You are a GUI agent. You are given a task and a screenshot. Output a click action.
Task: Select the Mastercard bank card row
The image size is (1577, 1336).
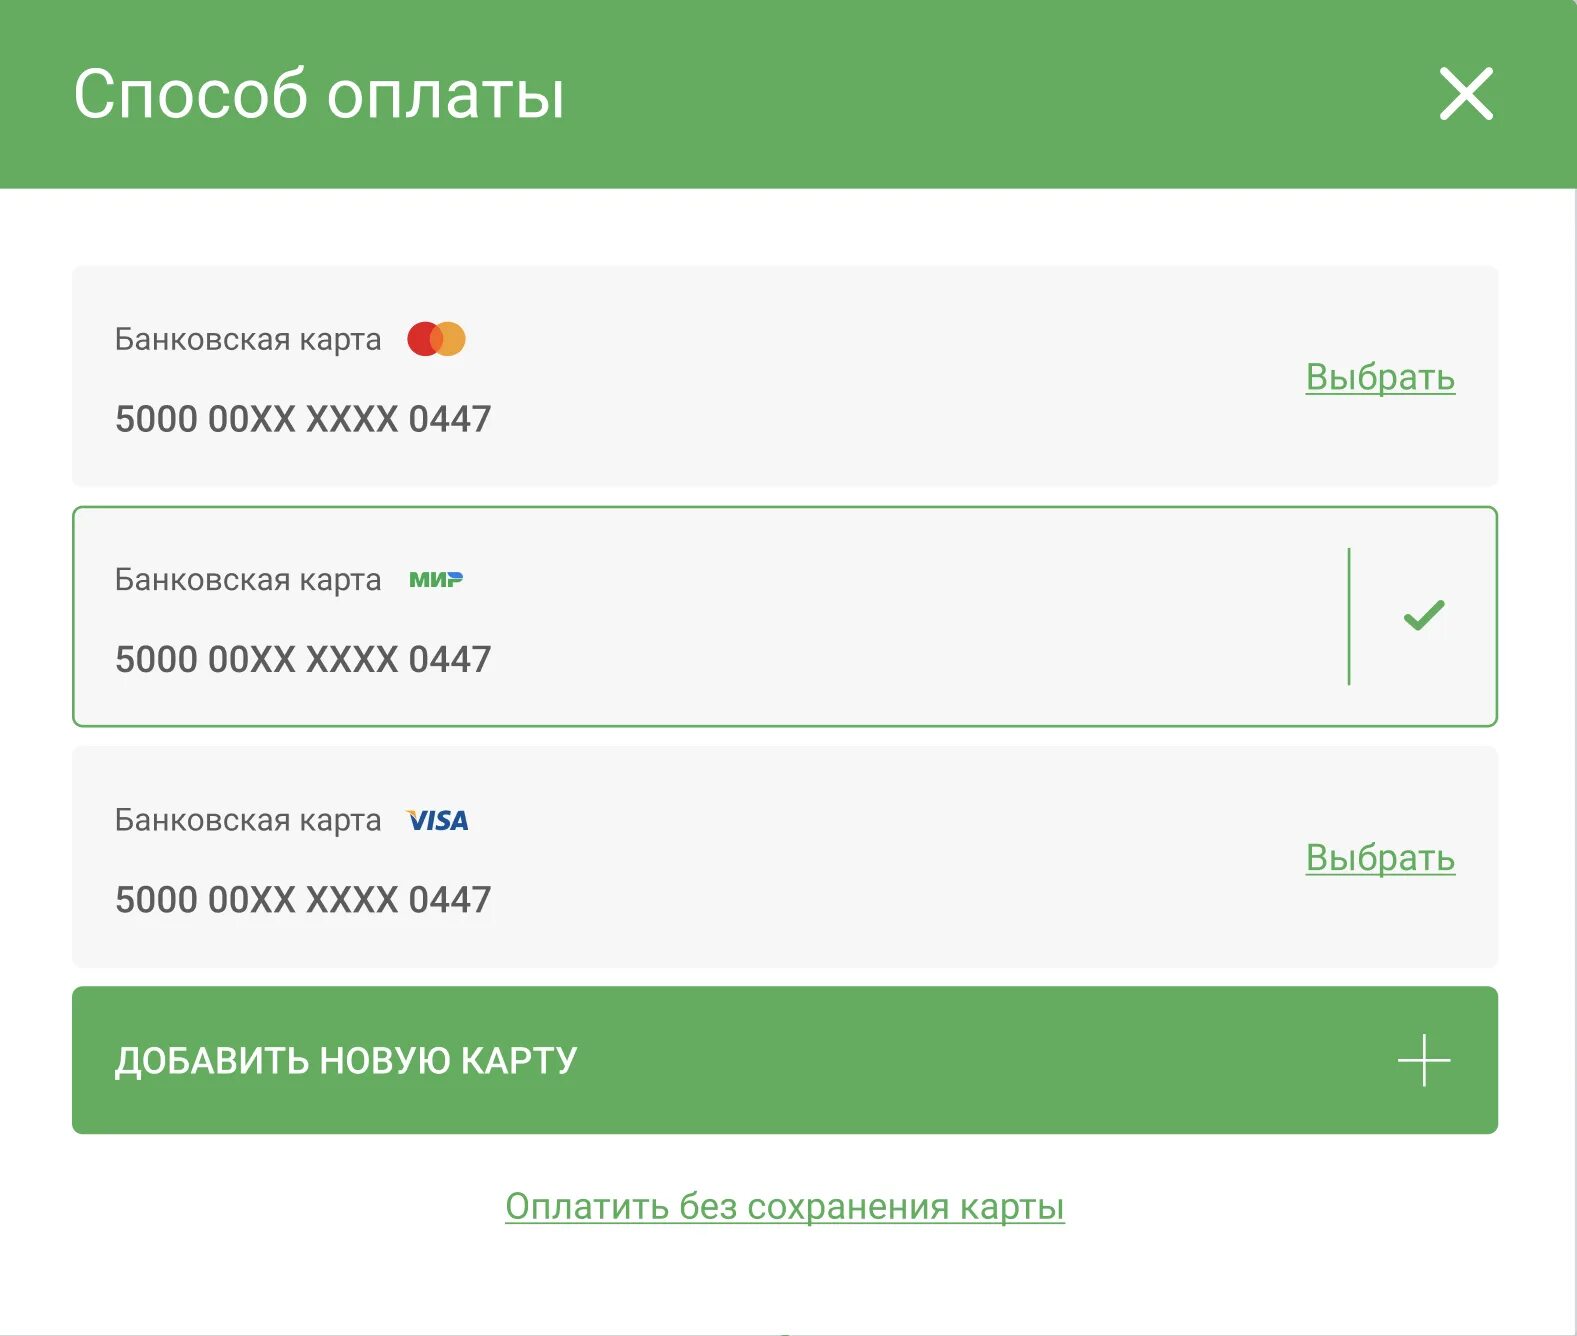pyautogui.click(x=785, y=376)
